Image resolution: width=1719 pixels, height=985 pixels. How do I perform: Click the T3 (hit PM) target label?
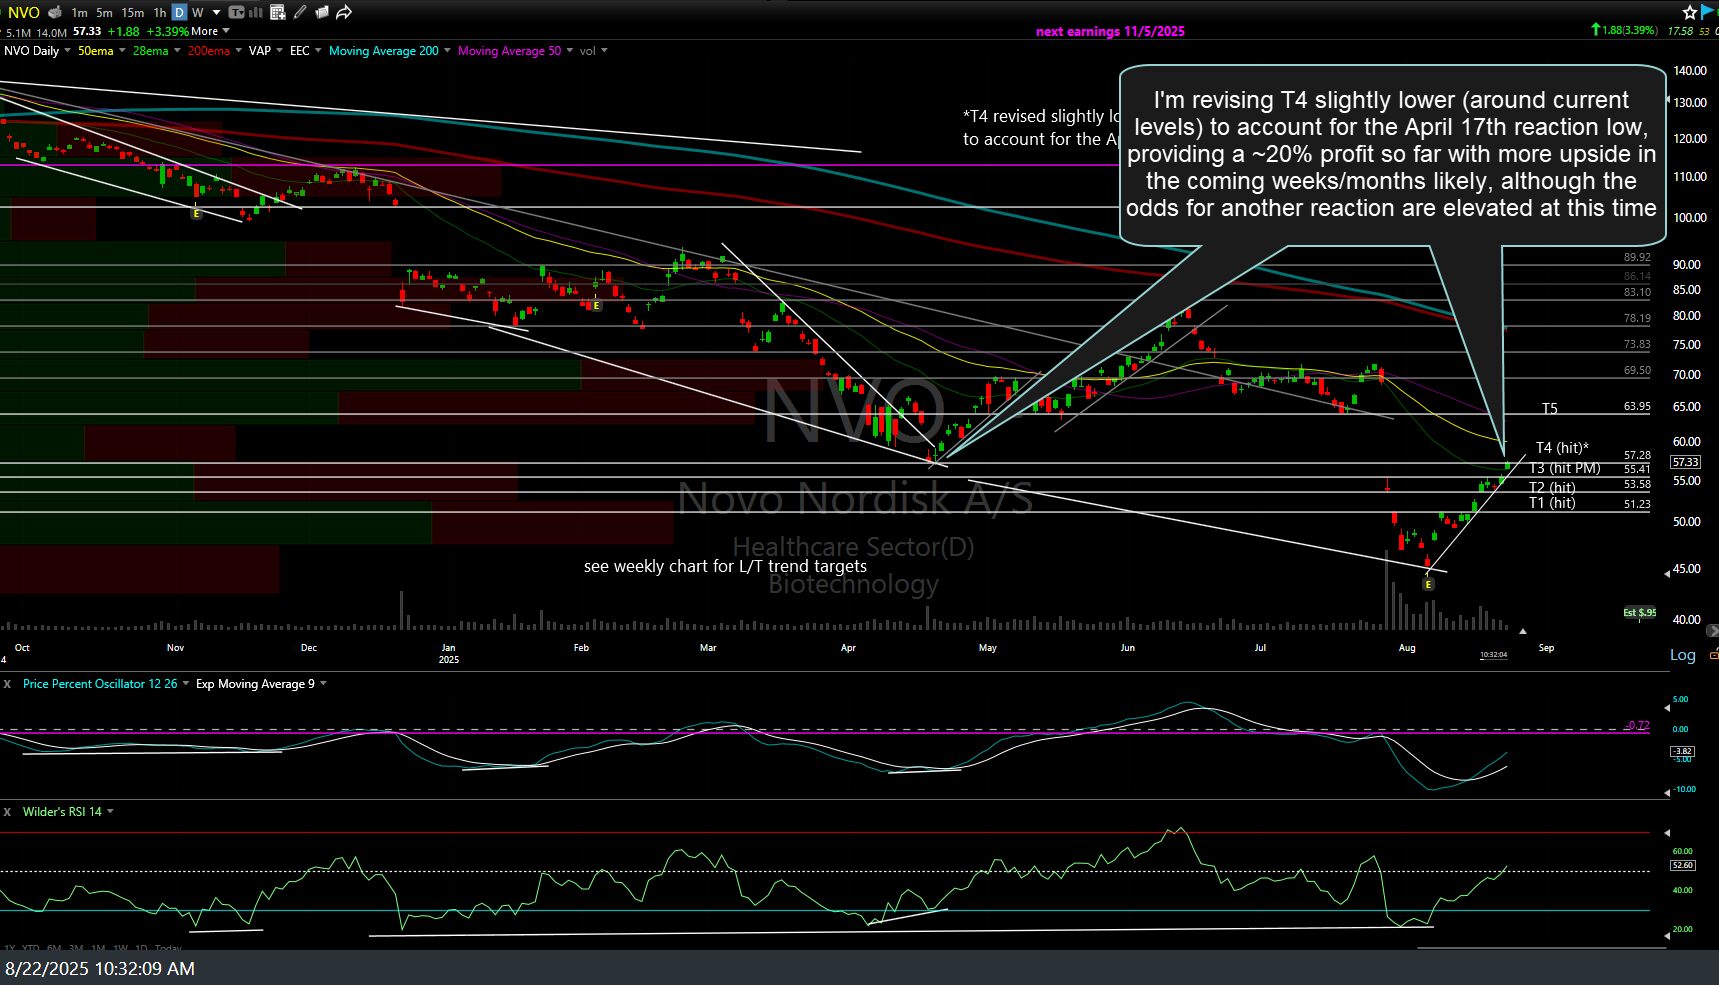click(1564, 468)
